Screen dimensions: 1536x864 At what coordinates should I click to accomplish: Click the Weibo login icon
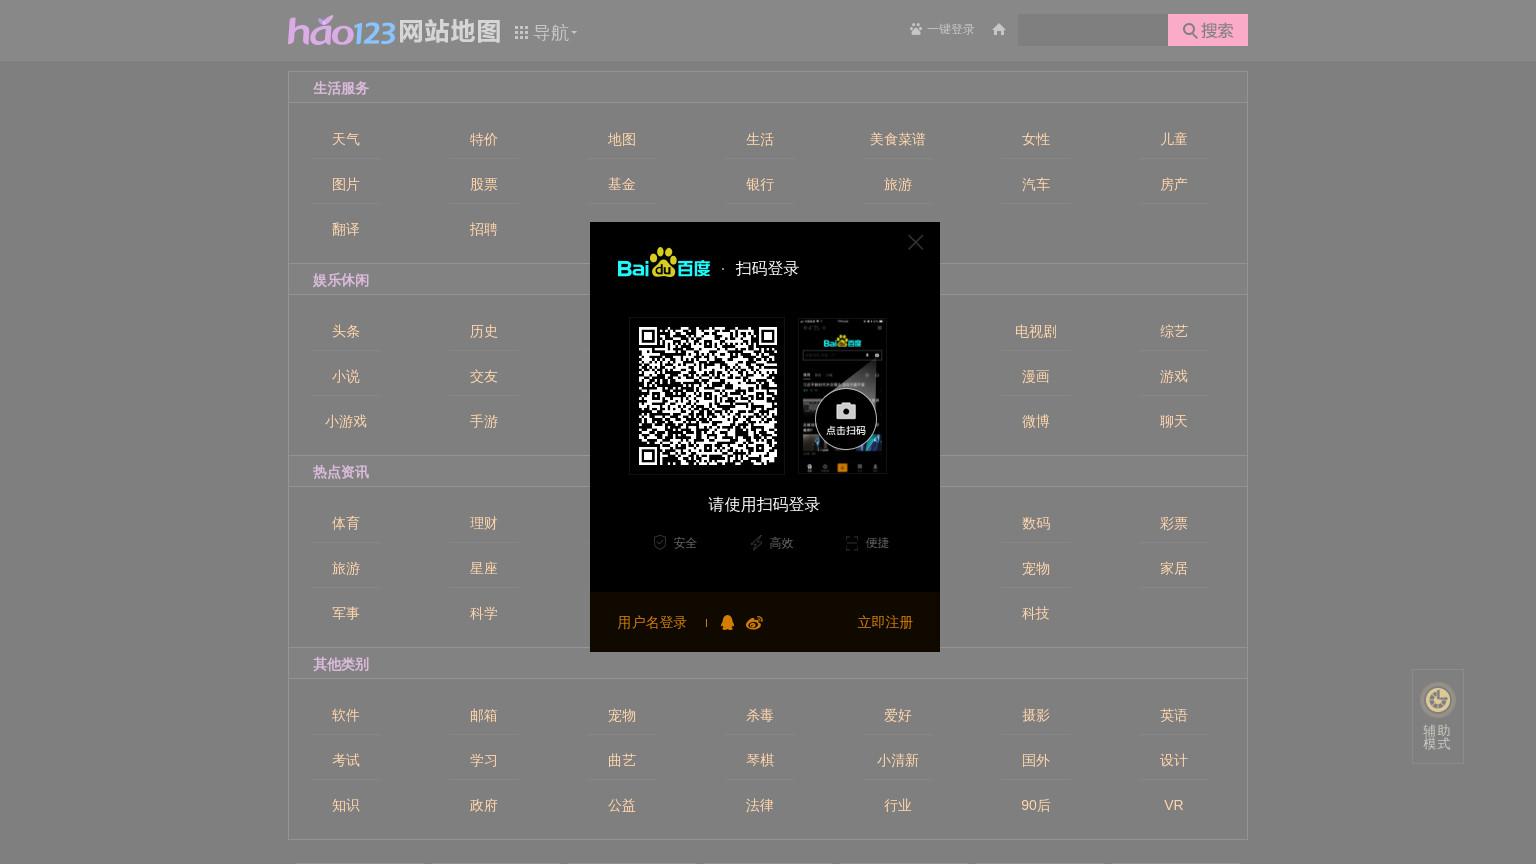click(x=754, y=623)
